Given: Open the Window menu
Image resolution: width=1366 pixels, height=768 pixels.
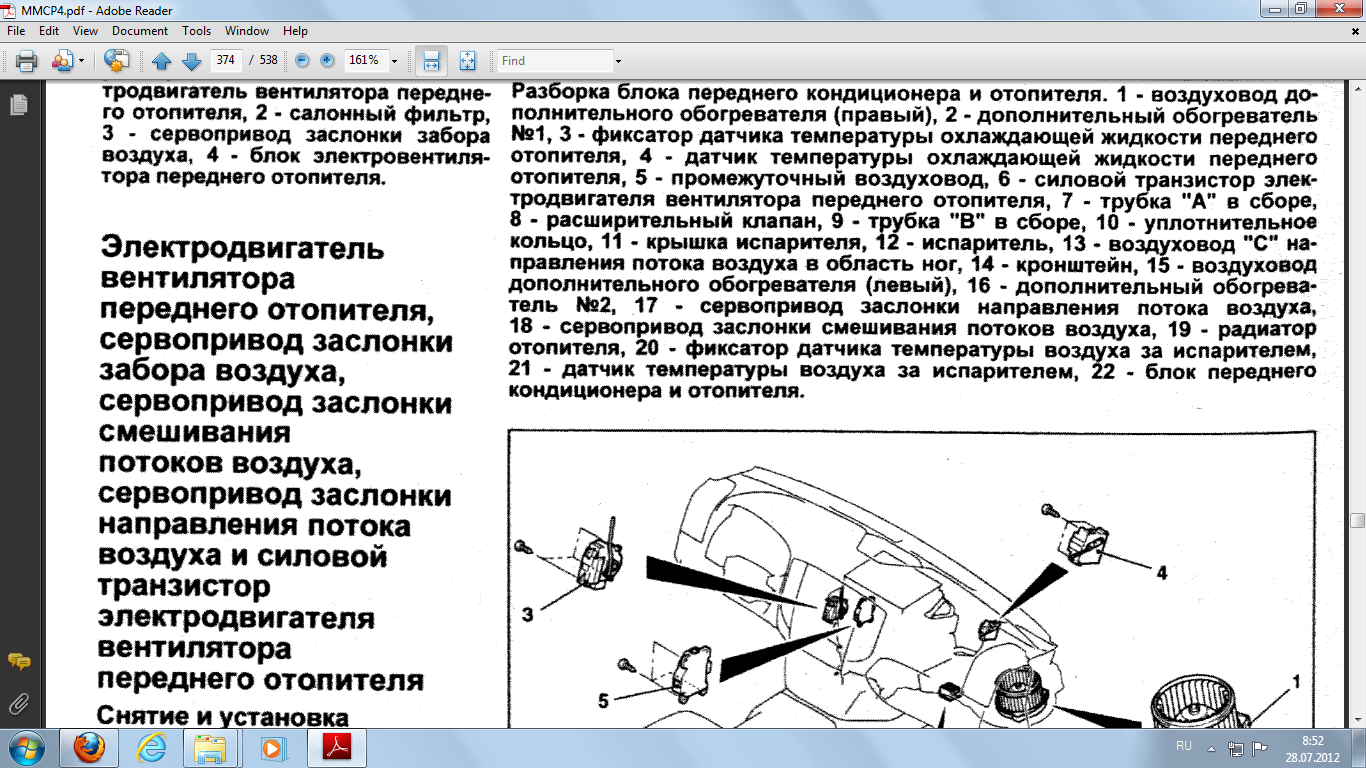Looking at the screenshot, I should tap(247, 31).
